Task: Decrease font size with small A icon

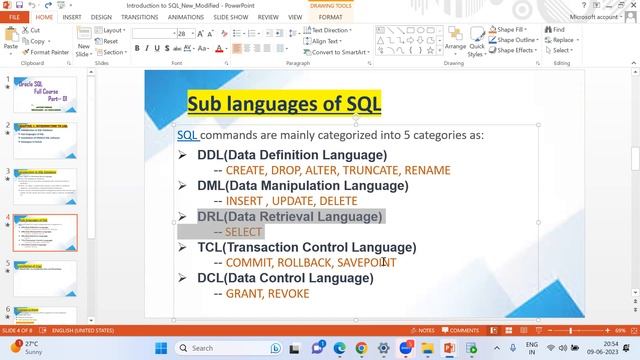Action: [x=211, y=34]
